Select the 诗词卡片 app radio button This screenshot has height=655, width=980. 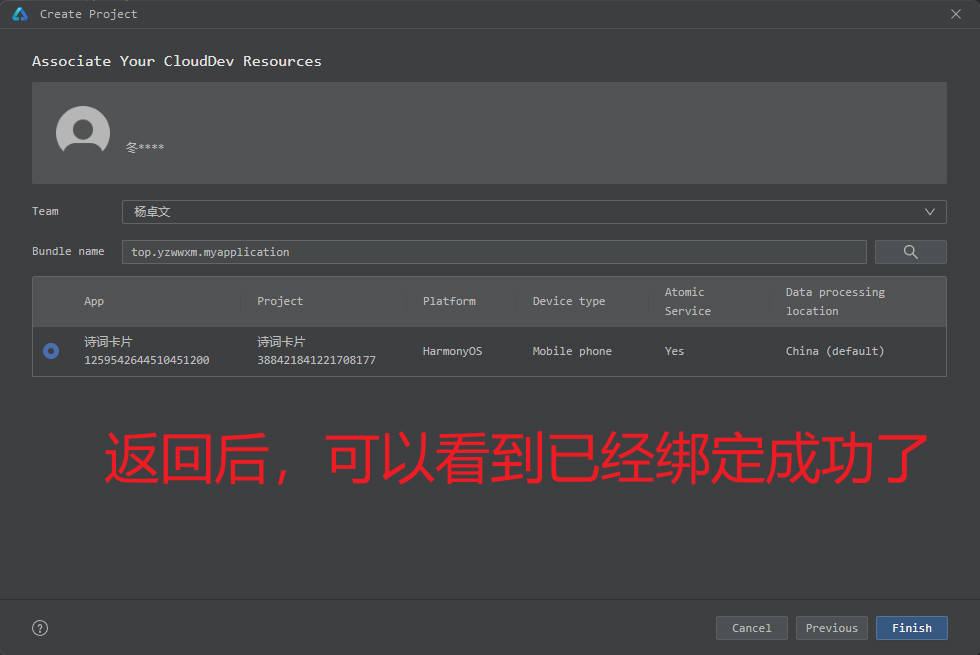tap(51, 351)
